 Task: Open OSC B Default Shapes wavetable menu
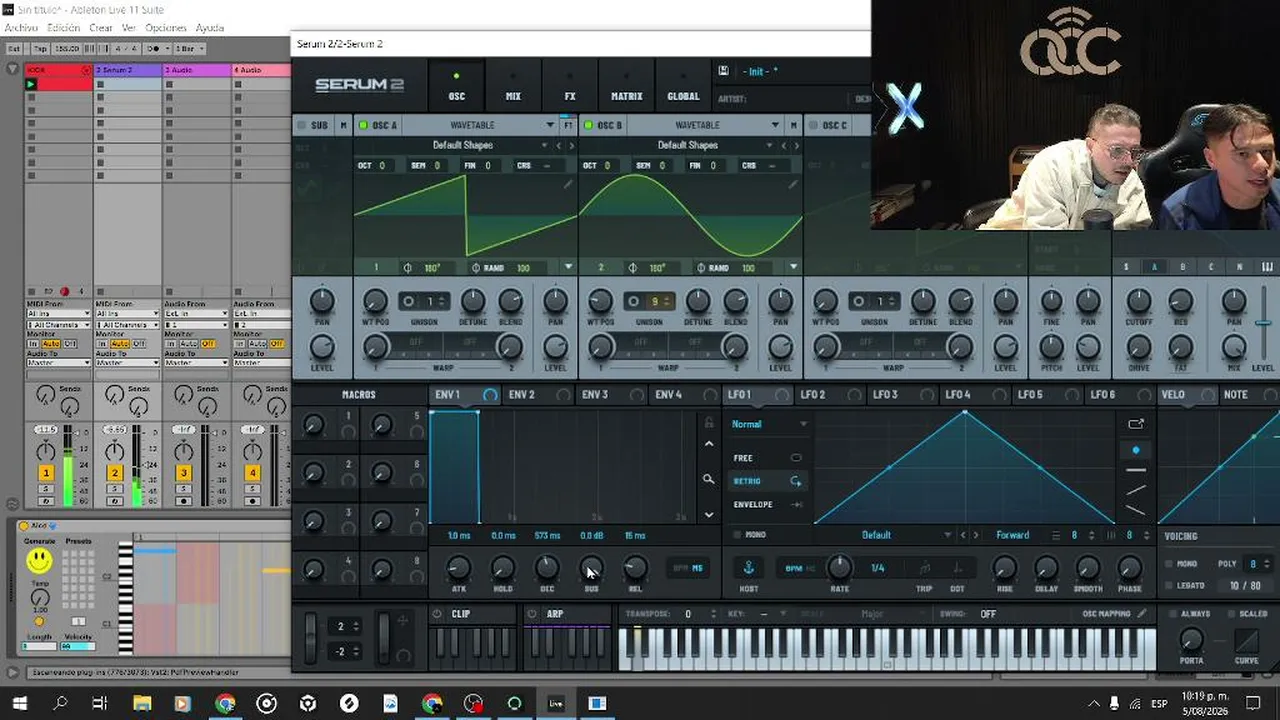pos(688,145)
